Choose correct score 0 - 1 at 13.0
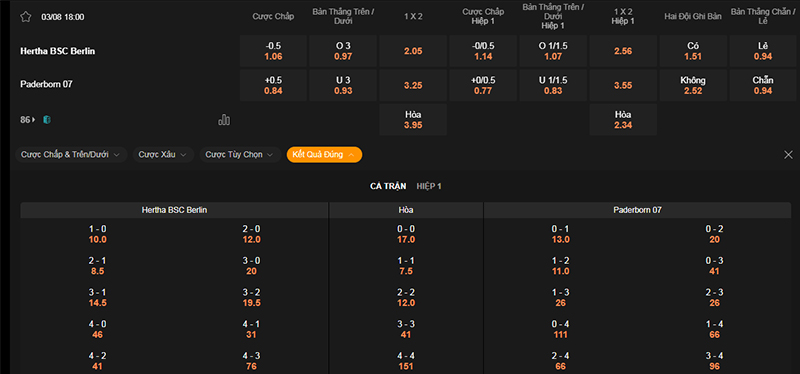800x374 pixels. (x=560, y=234)
